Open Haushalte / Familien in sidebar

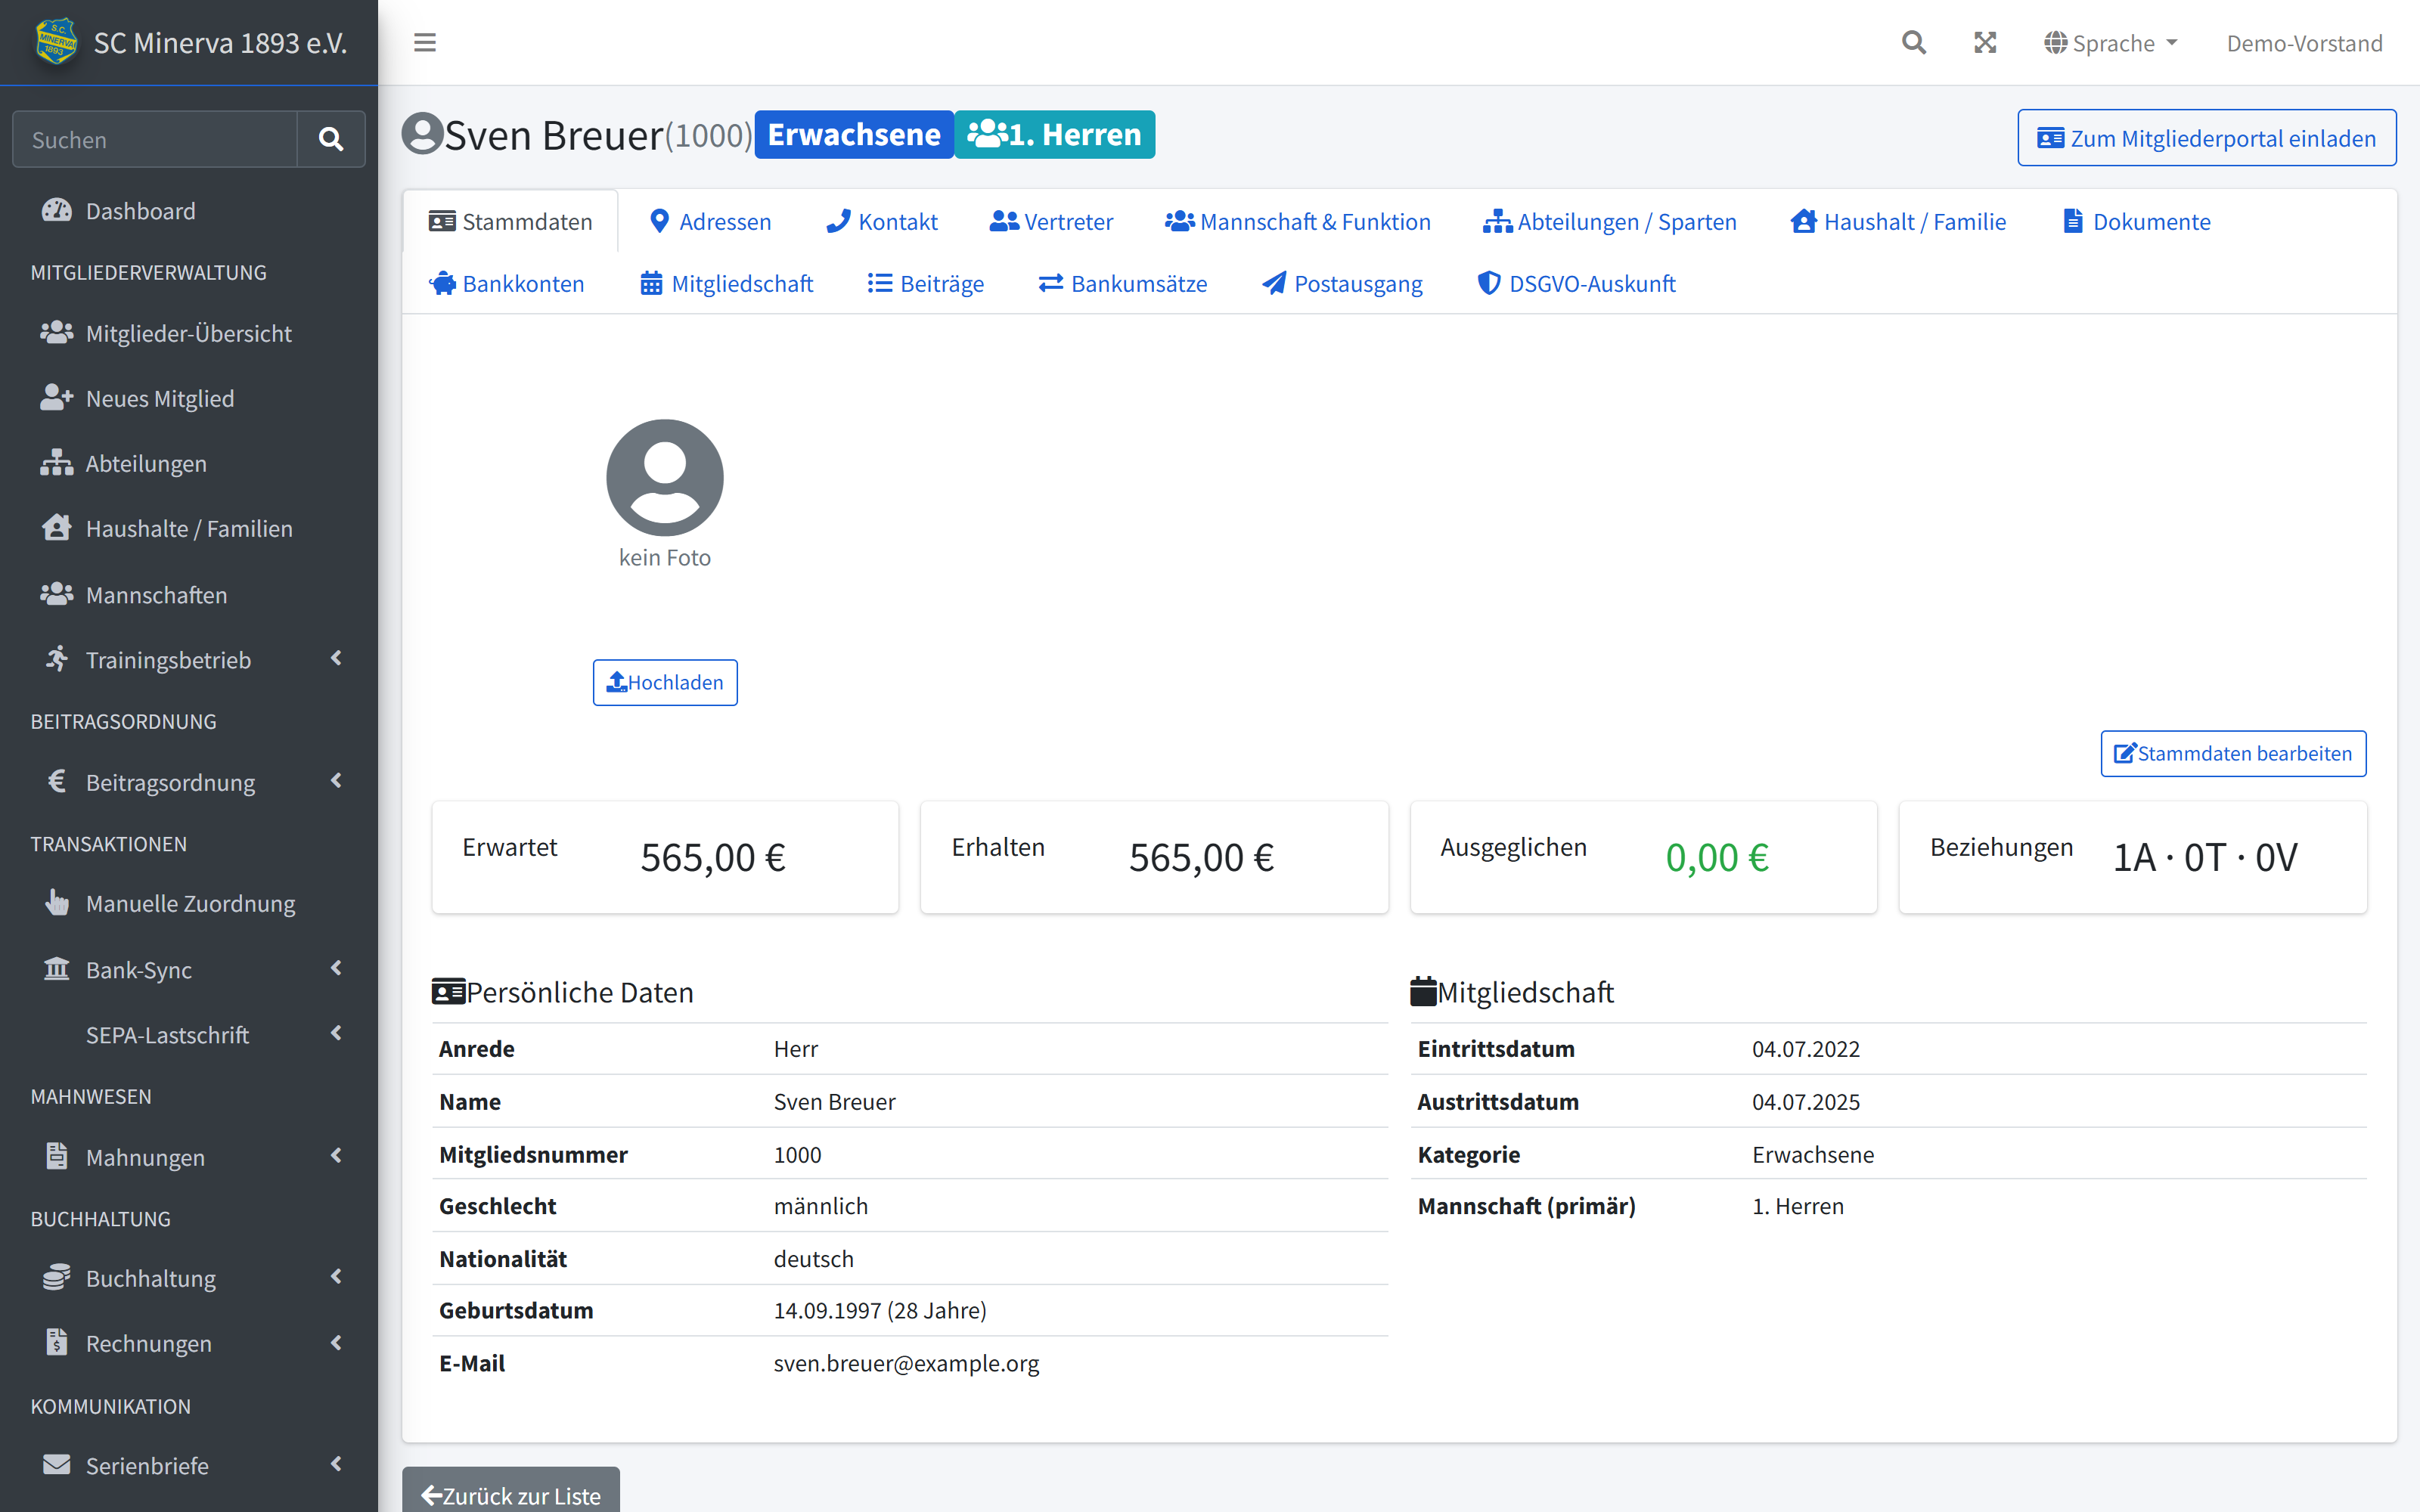(189, 528)
